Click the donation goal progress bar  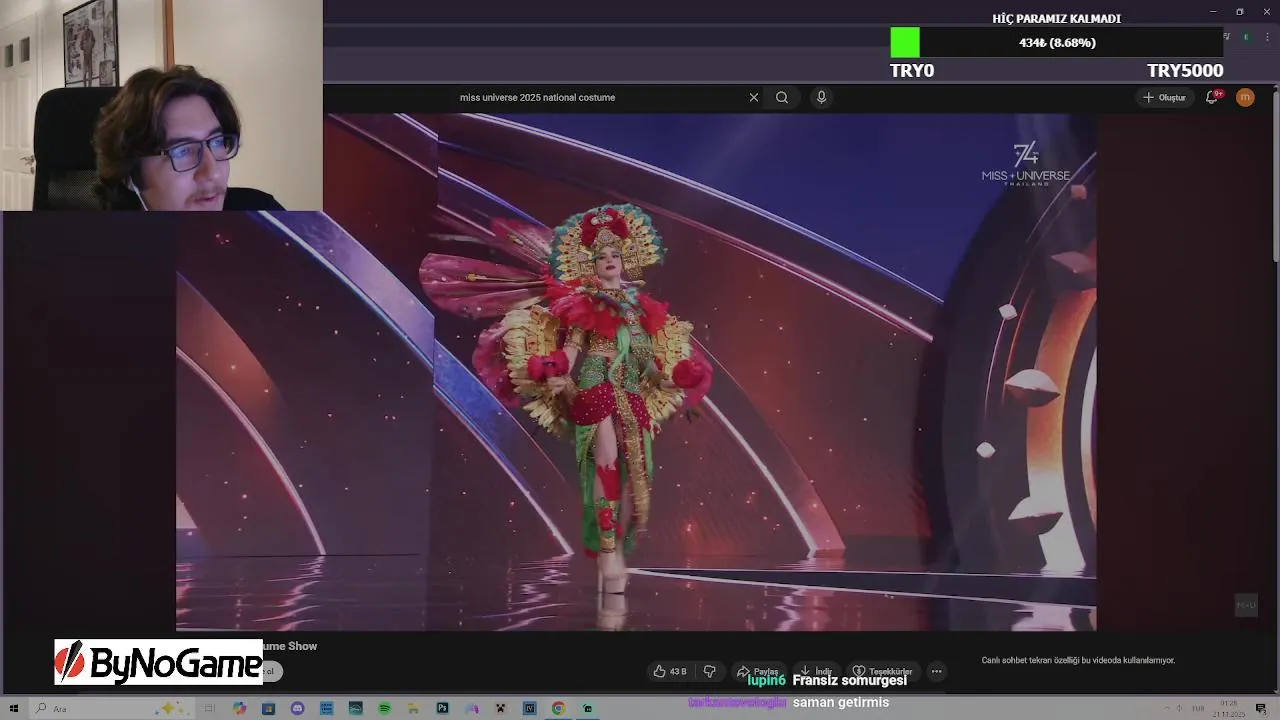point(1057,42)
